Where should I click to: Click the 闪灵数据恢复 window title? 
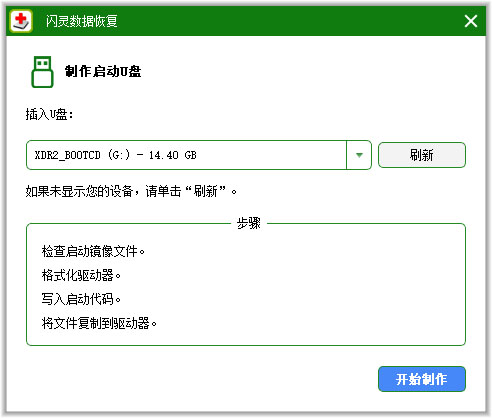[x=82, y=21]
